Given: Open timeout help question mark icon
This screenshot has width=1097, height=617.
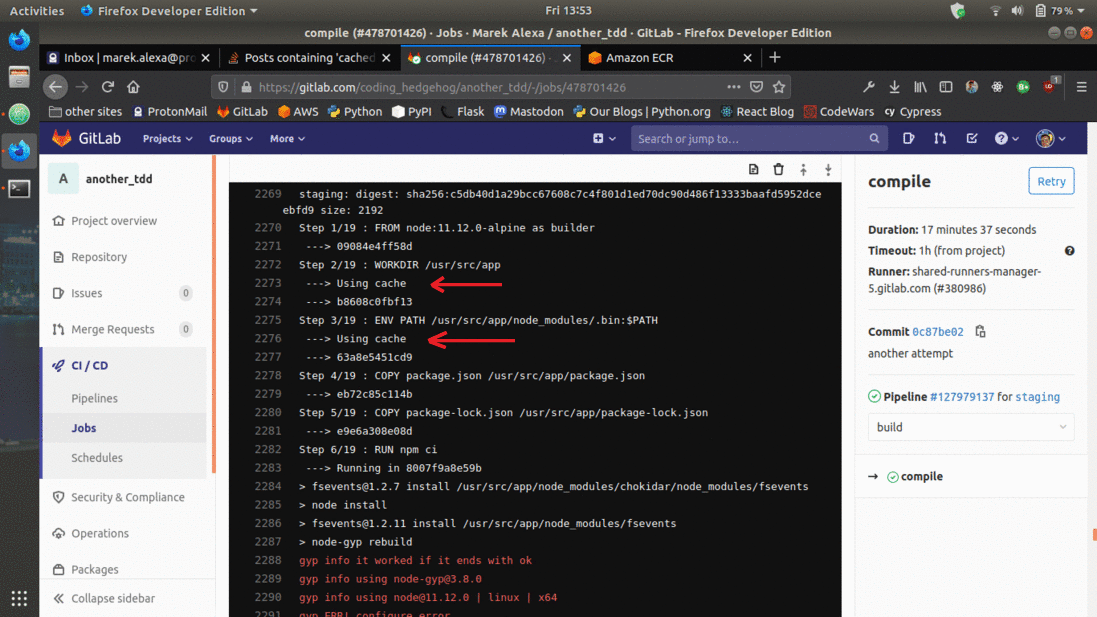Looking at the screenshot, I should click(1069, 250).
